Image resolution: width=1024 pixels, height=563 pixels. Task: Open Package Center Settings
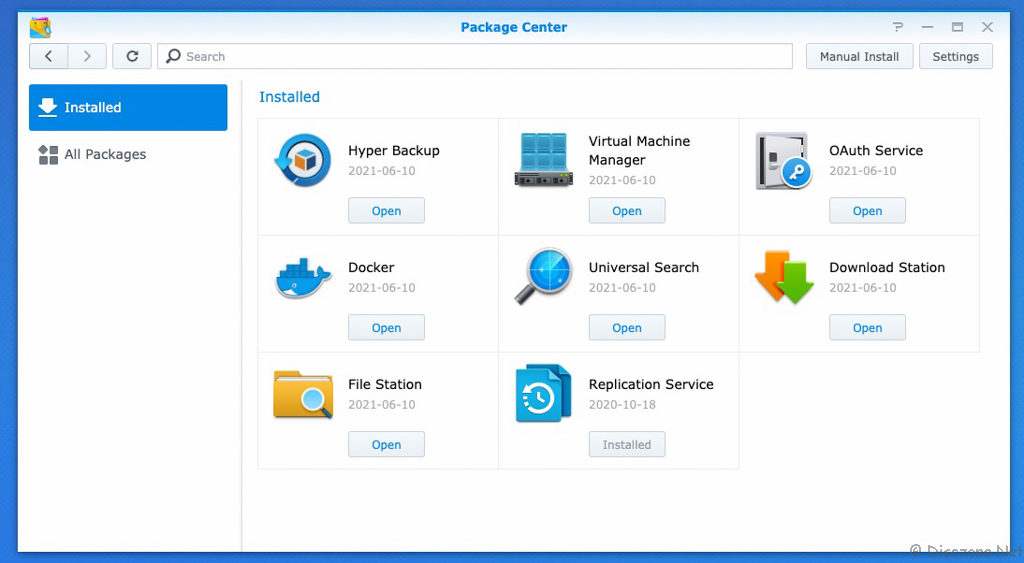955,56
